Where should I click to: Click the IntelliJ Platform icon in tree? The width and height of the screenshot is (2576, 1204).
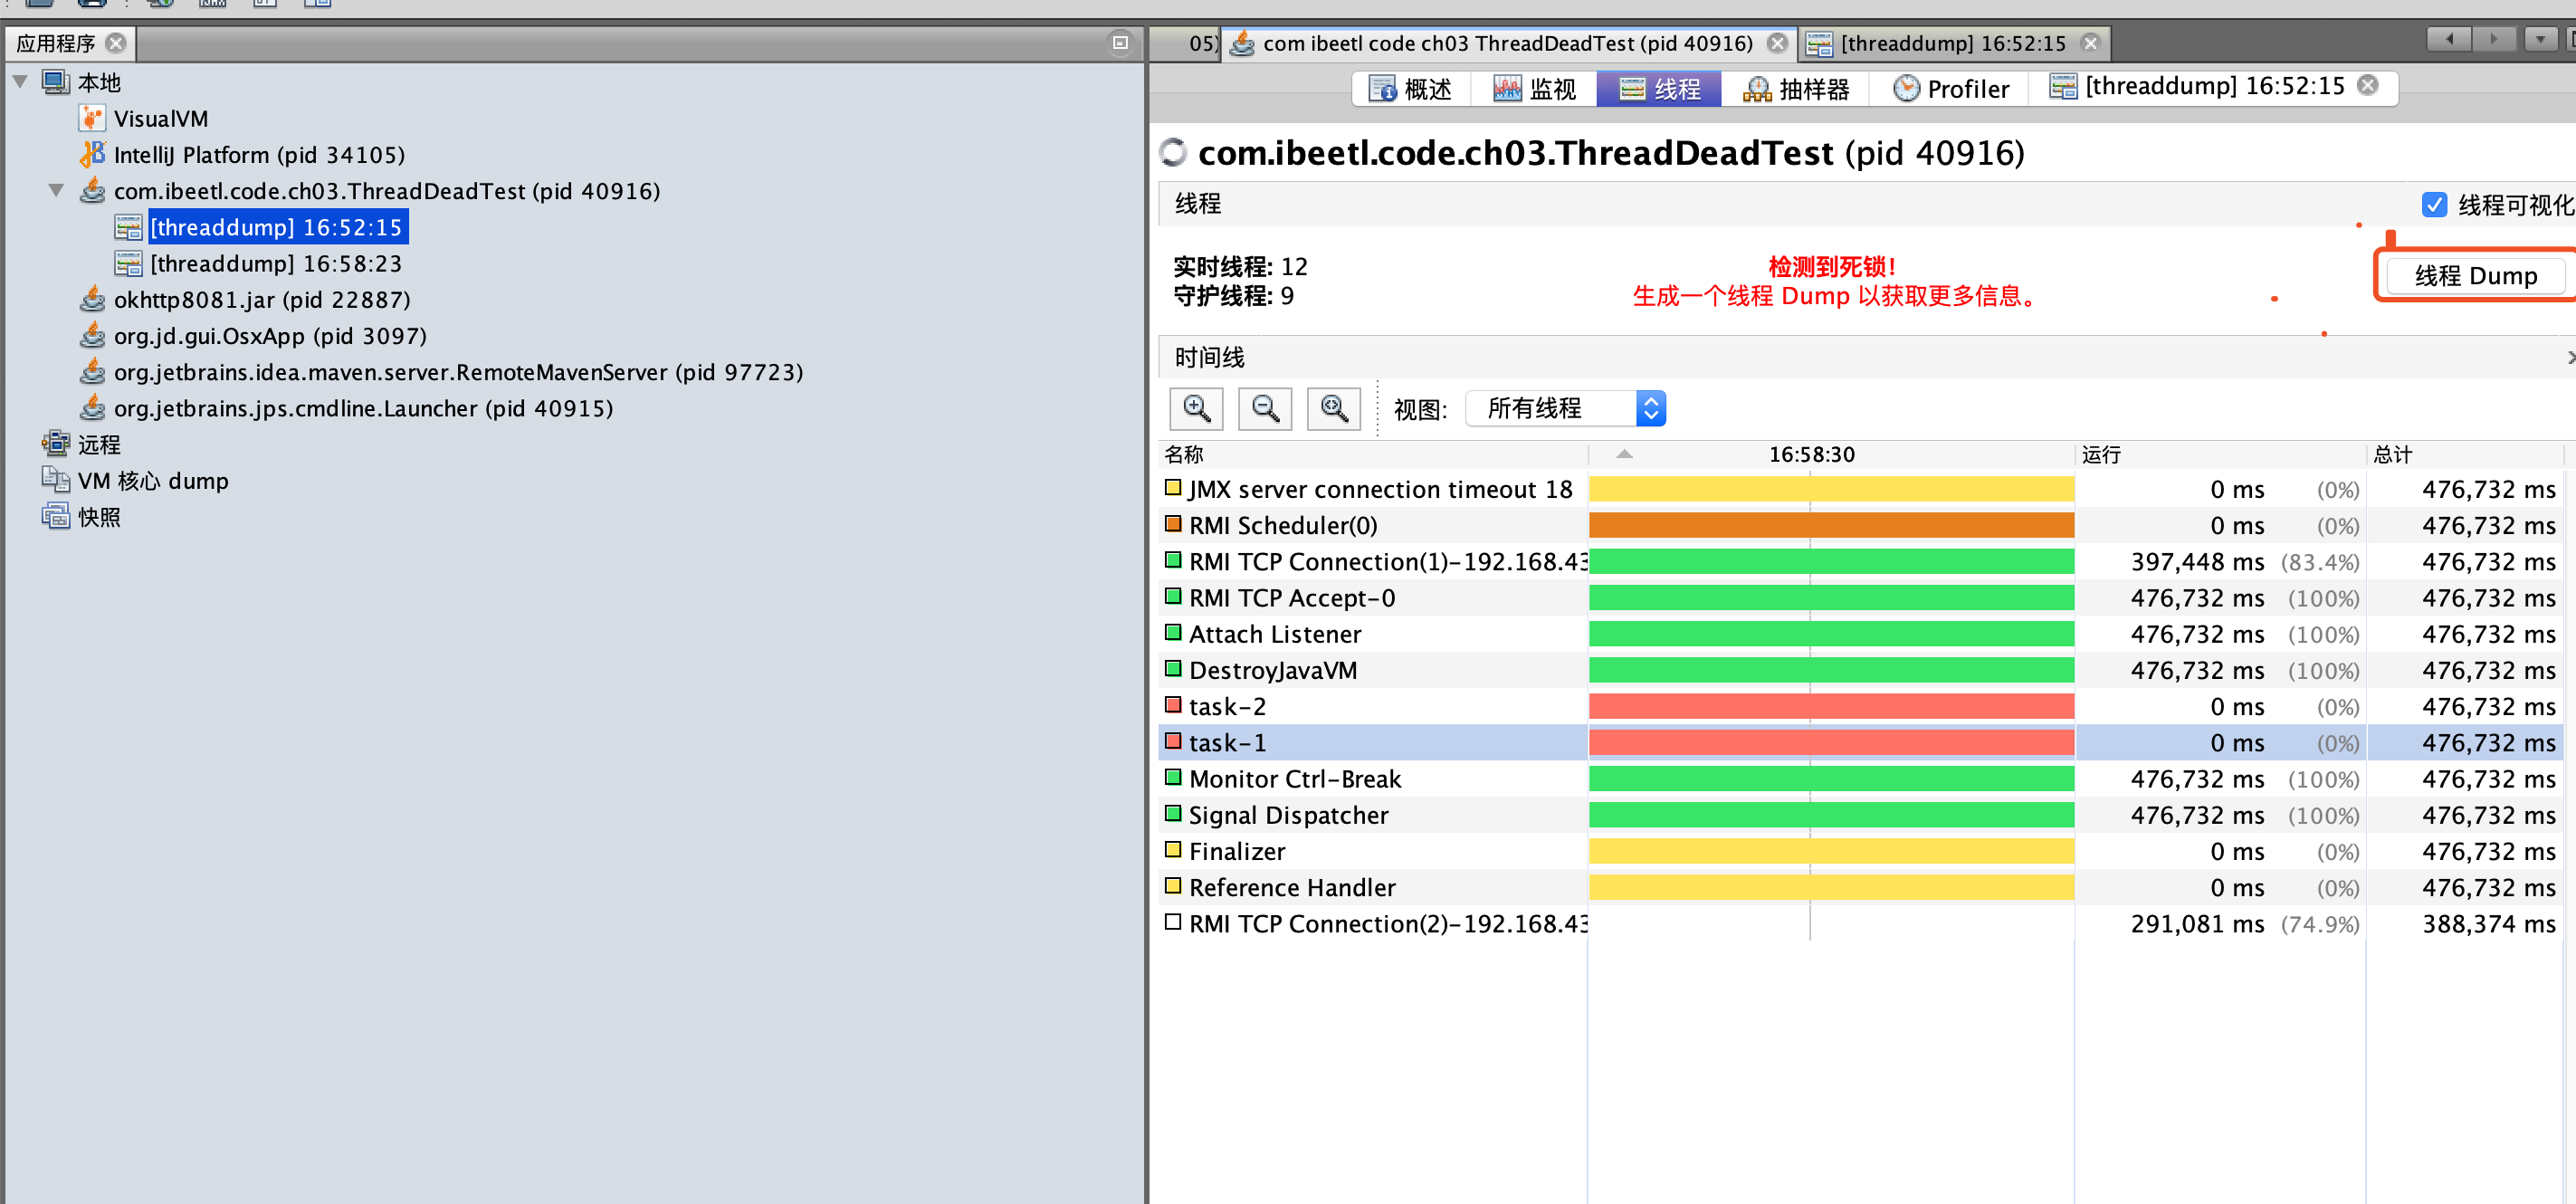(x=92, y=155)
